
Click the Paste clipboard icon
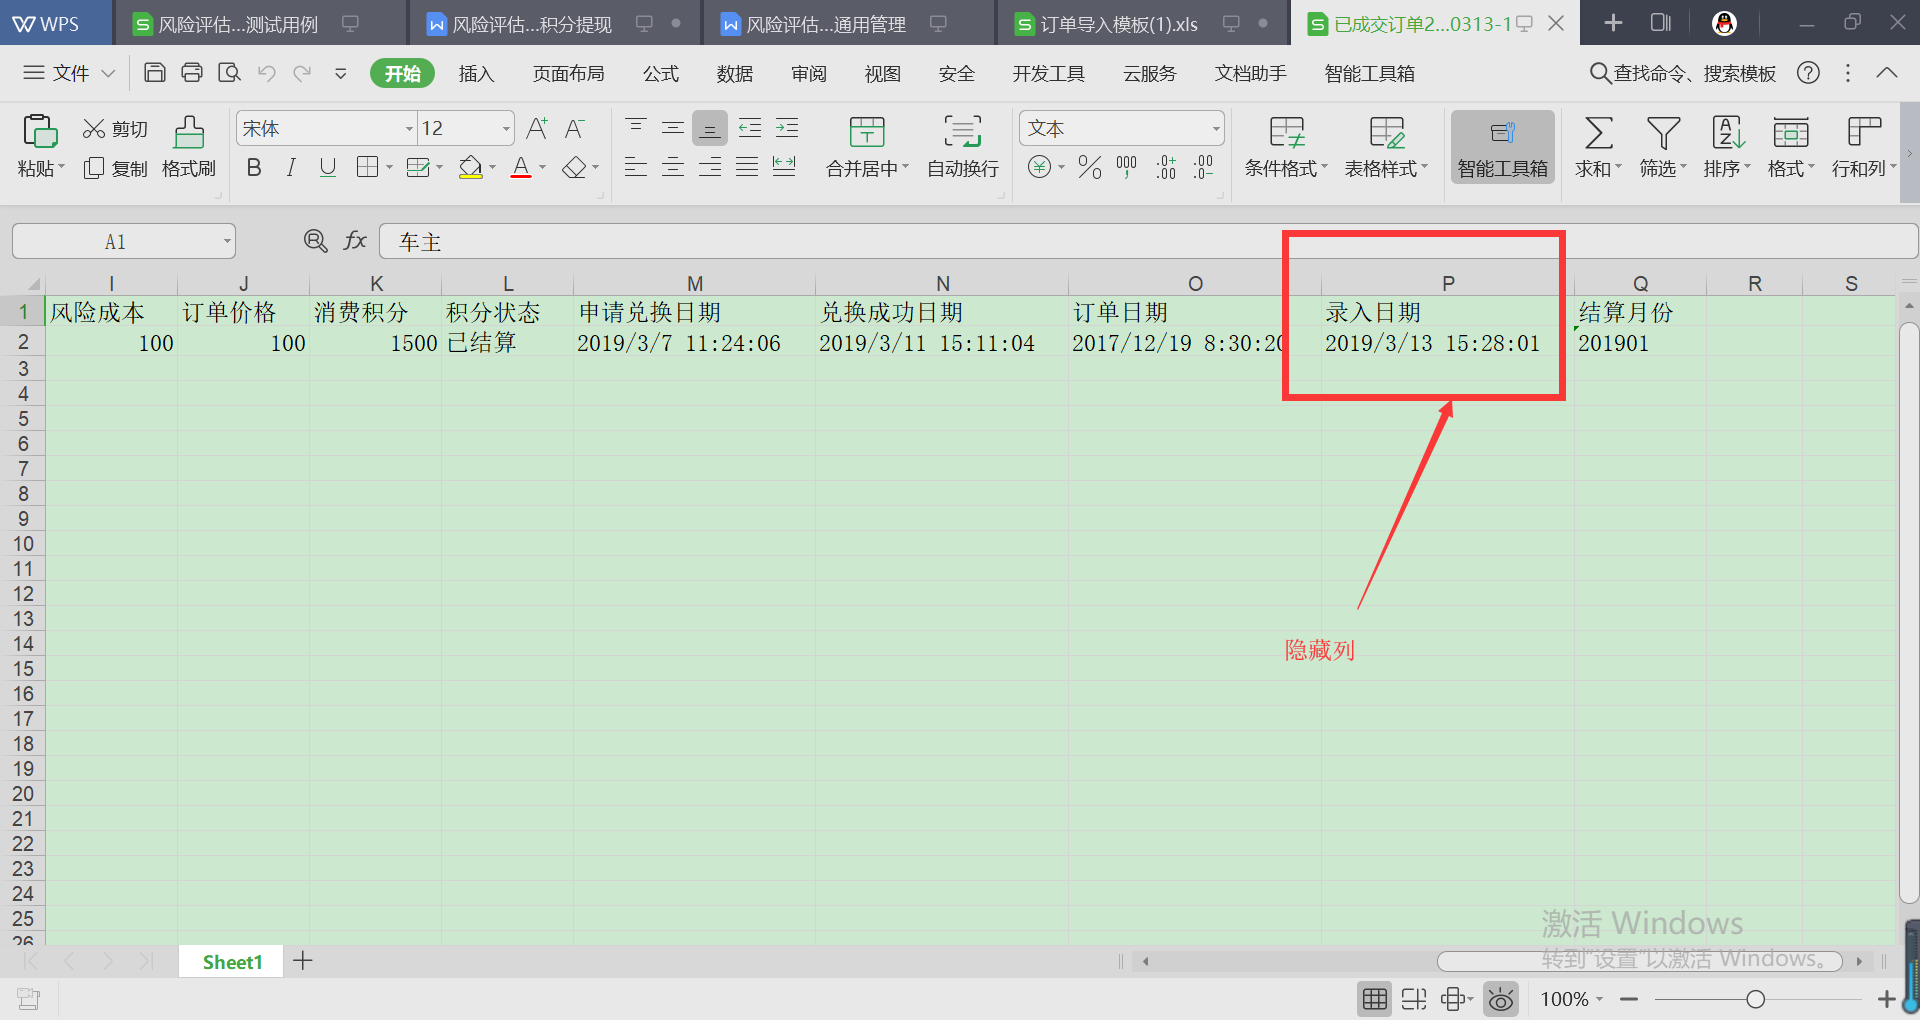[40, 132]
